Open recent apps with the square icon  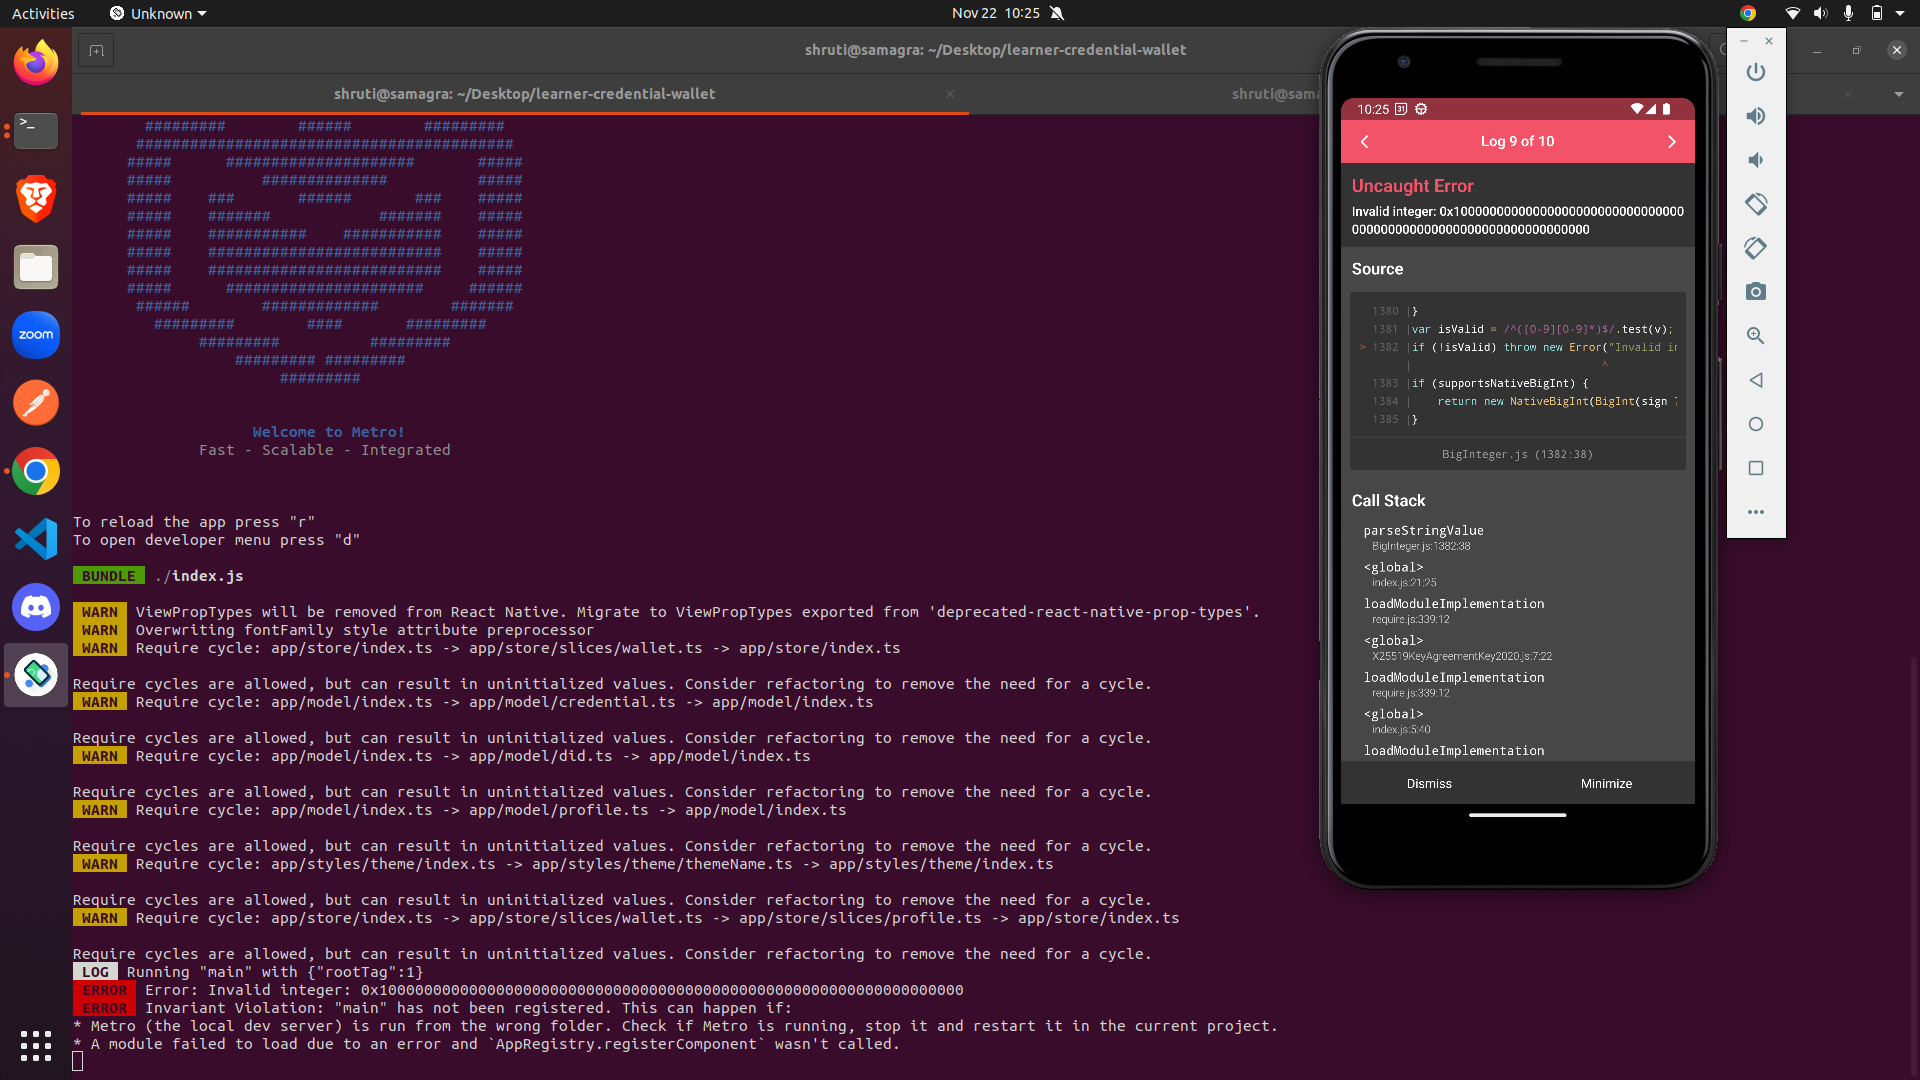(x=1756, y=468)
